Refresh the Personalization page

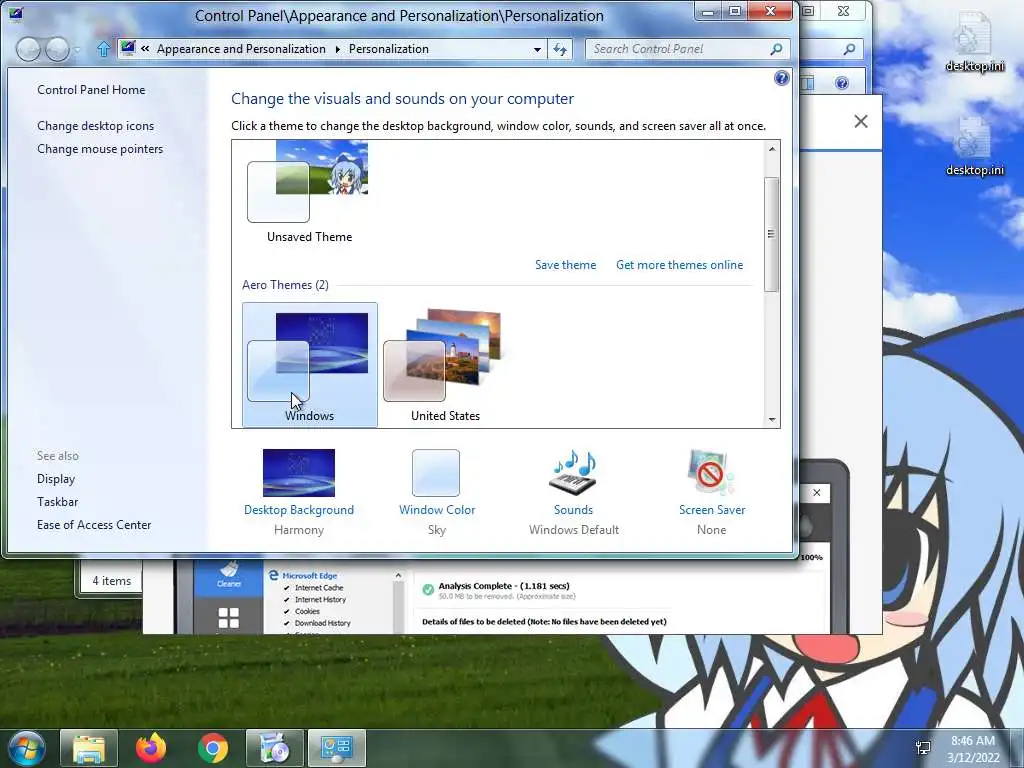click(x=560, y=49)
